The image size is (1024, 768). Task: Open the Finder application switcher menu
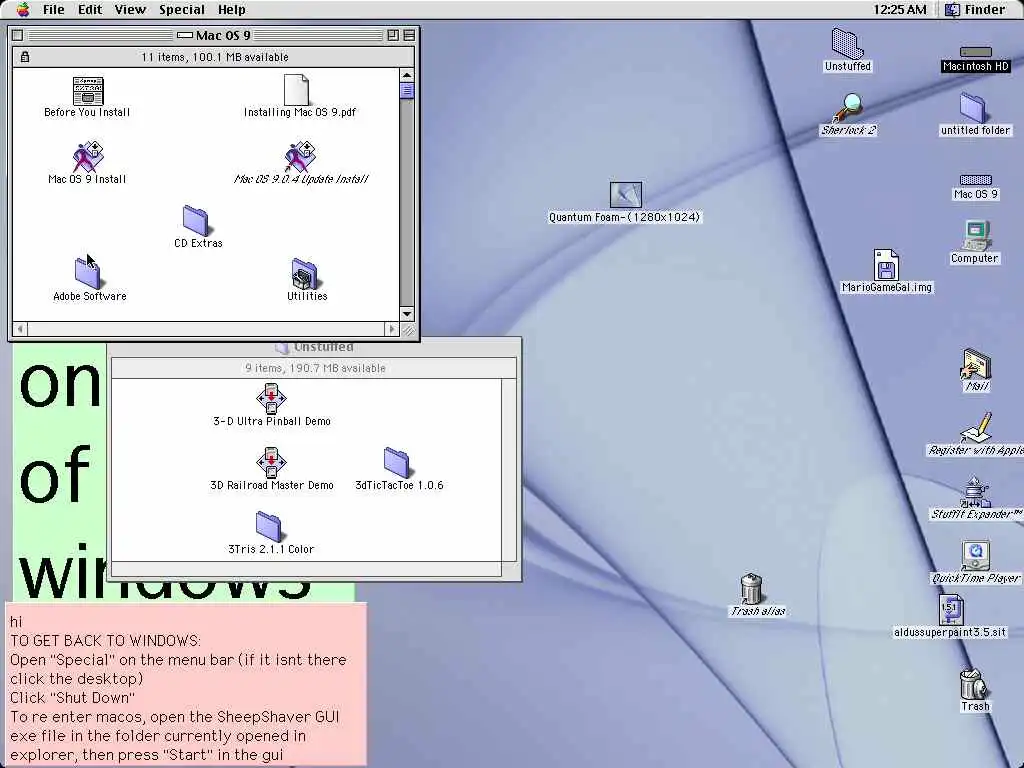[976, 10]
